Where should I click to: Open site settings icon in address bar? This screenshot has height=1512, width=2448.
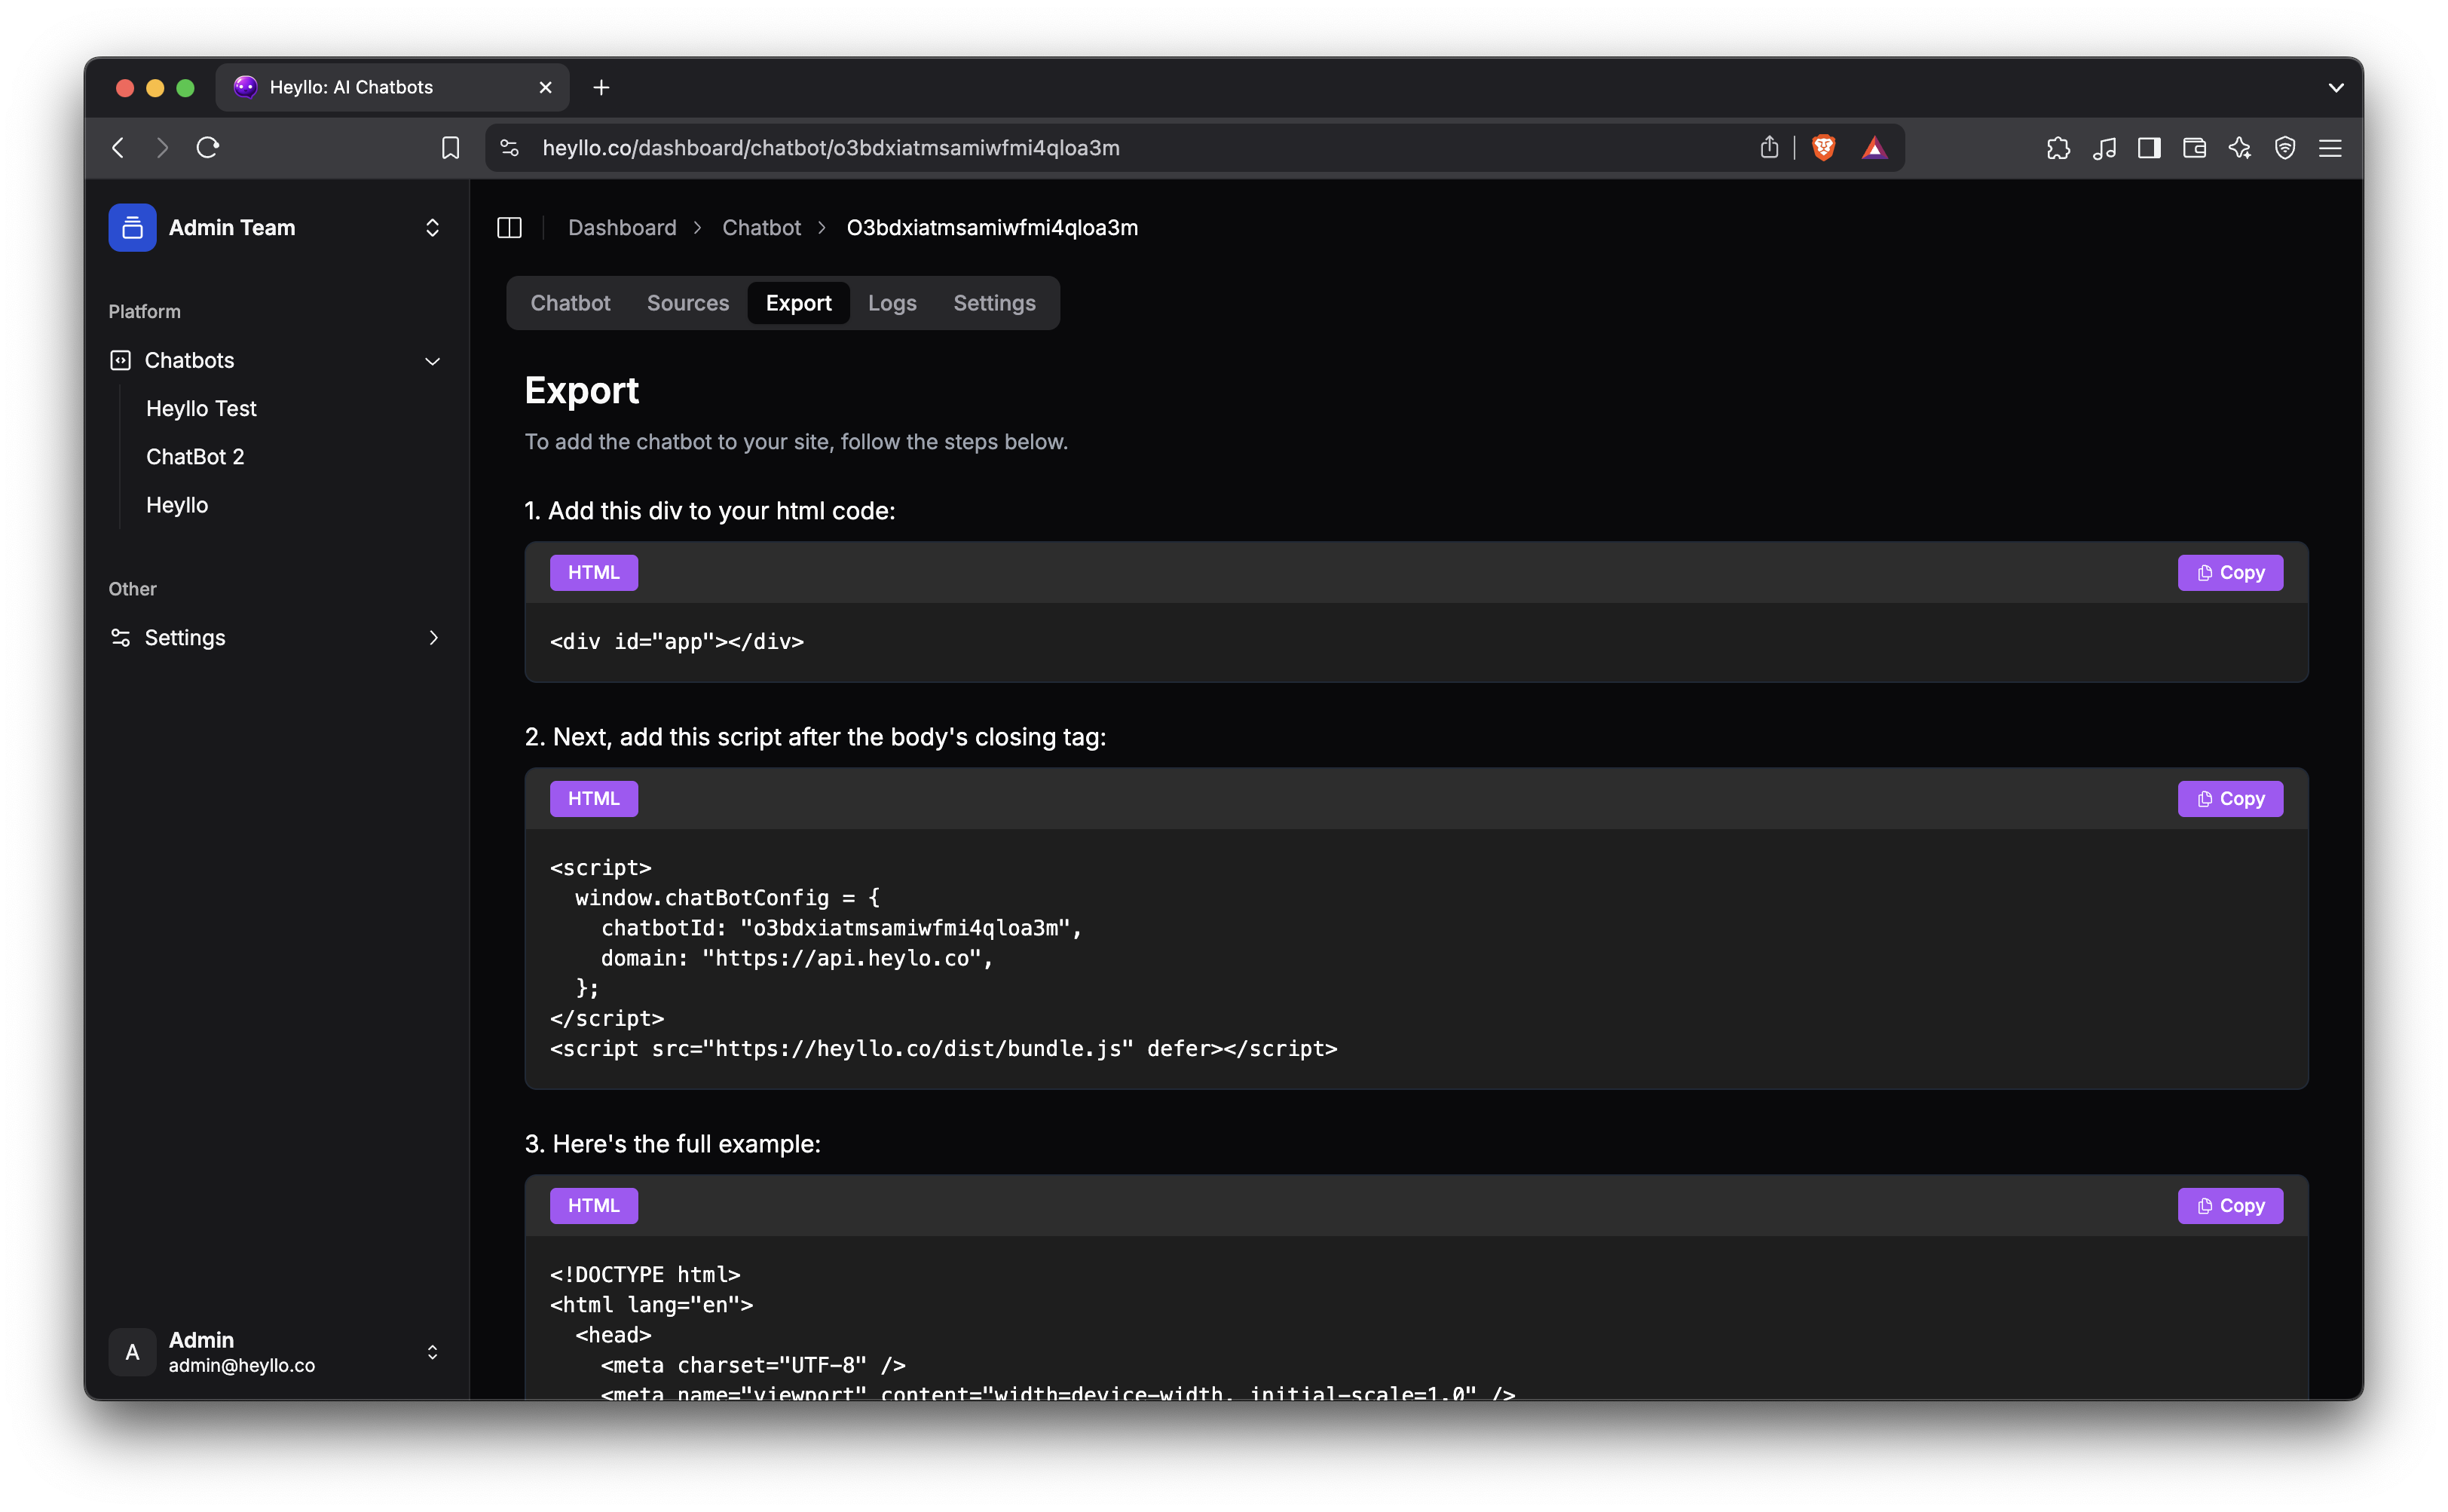coord(510,148)
